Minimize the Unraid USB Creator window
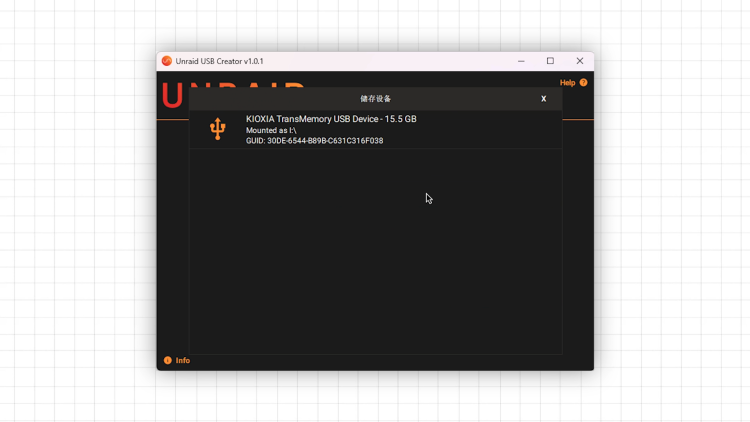The image size is (750, 422). pos(521,61)
